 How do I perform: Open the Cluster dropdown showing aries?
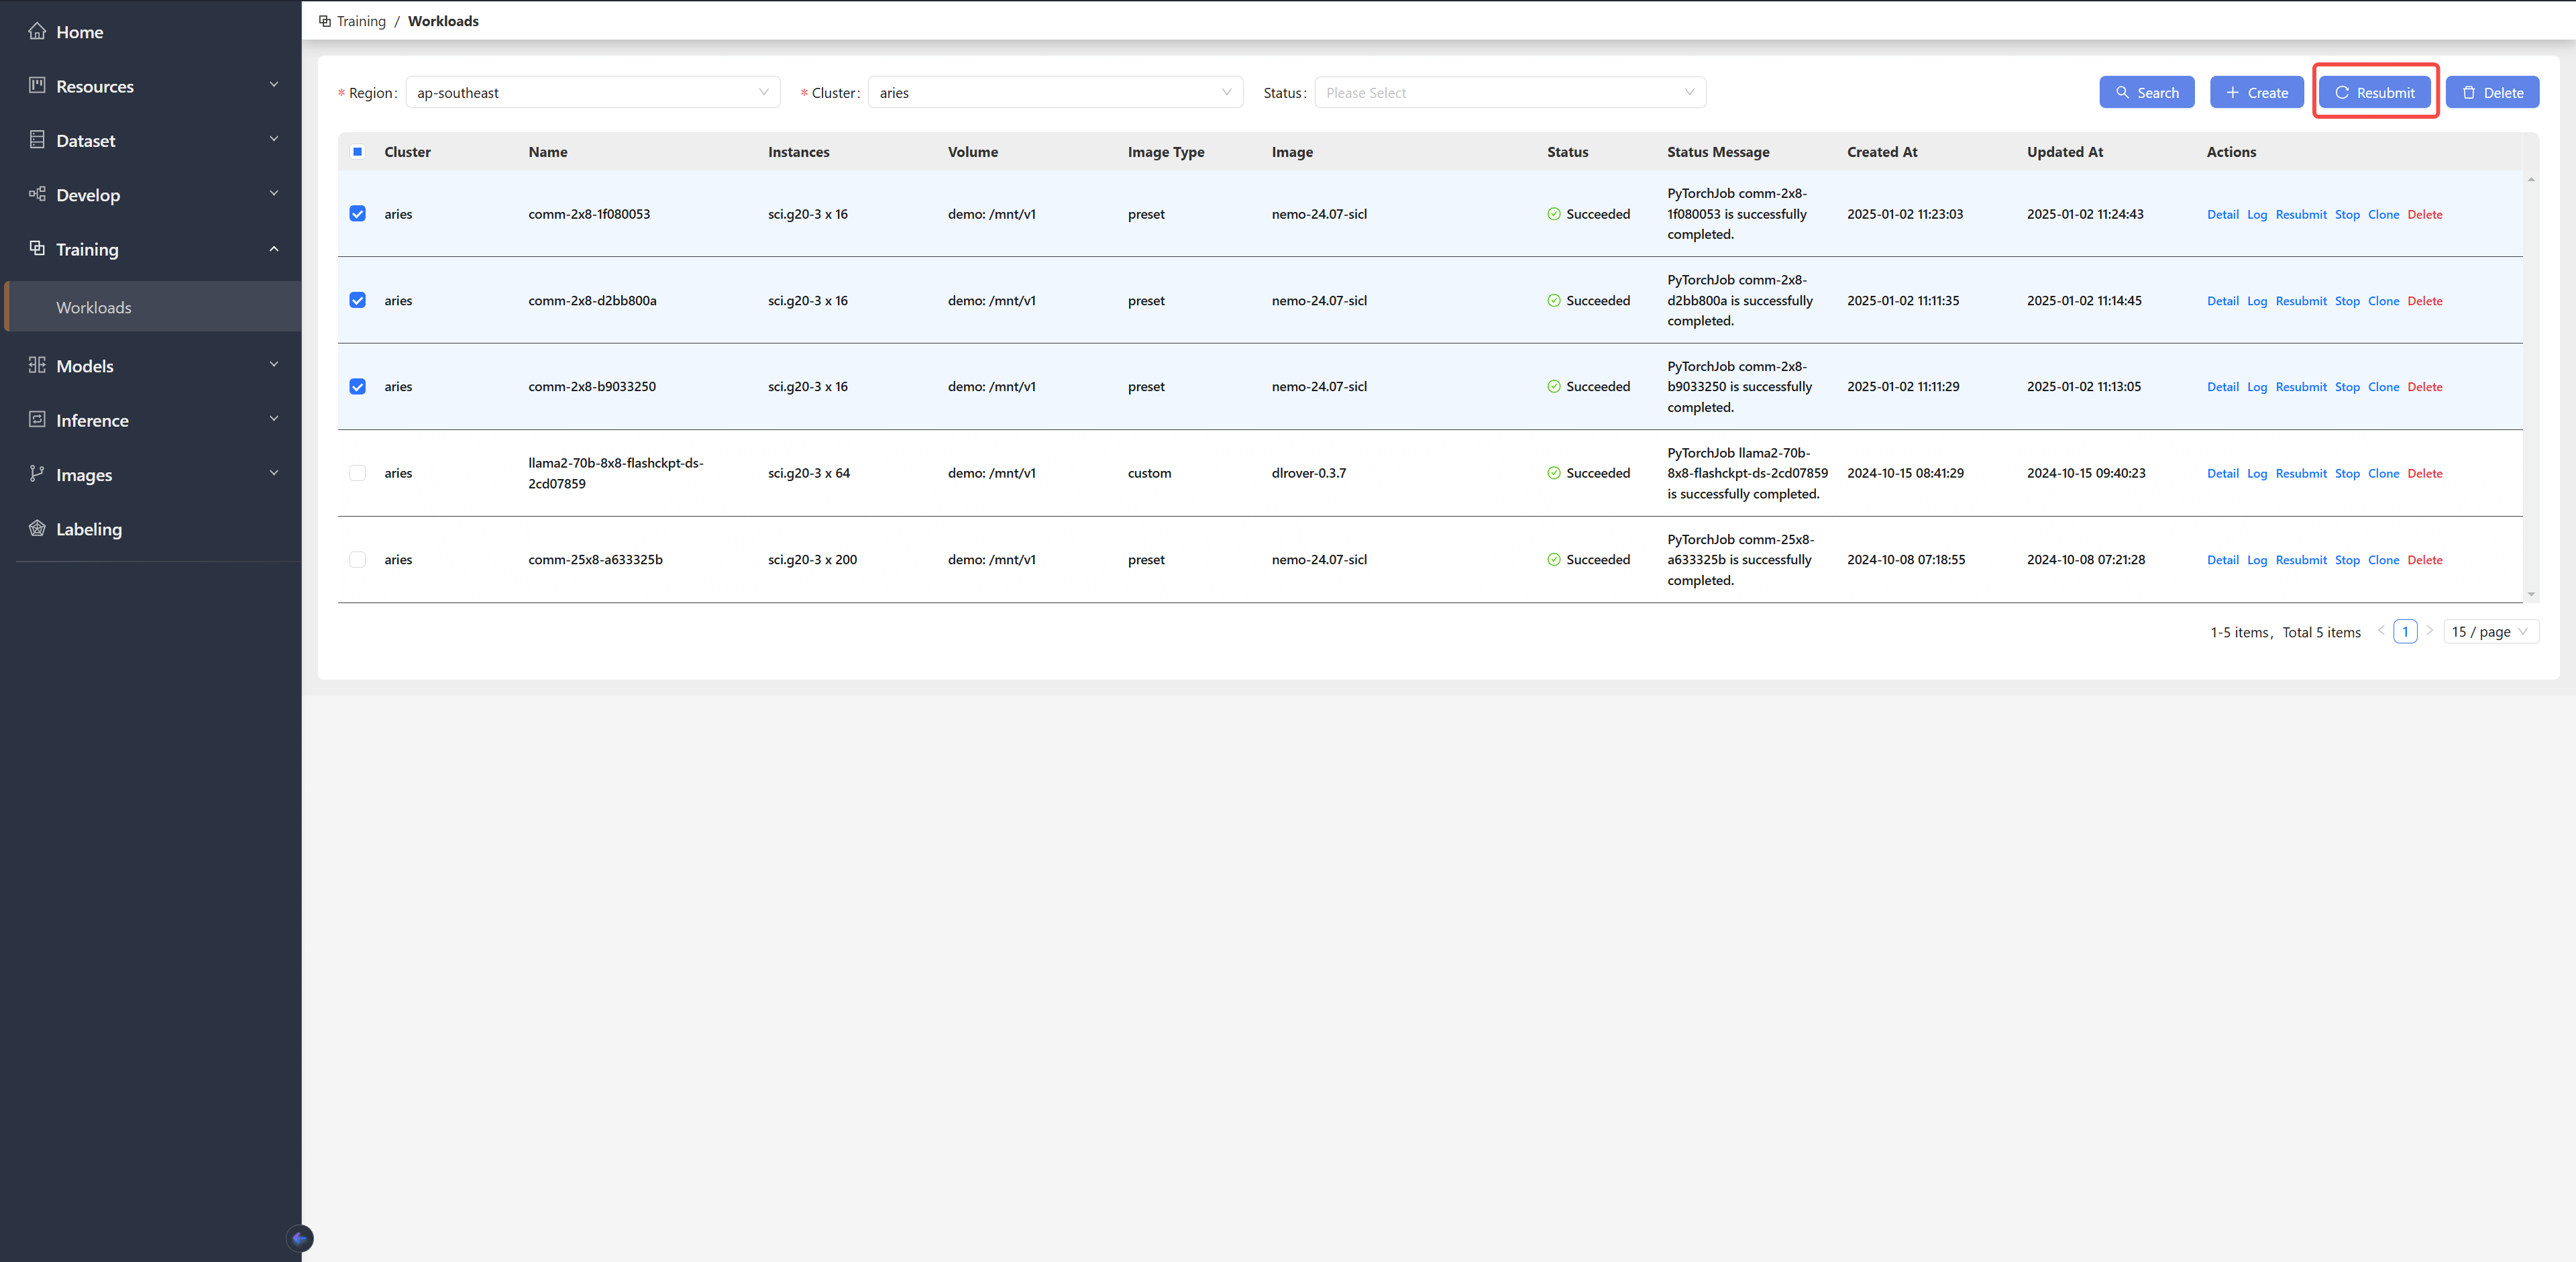[x=1055, y=93]
